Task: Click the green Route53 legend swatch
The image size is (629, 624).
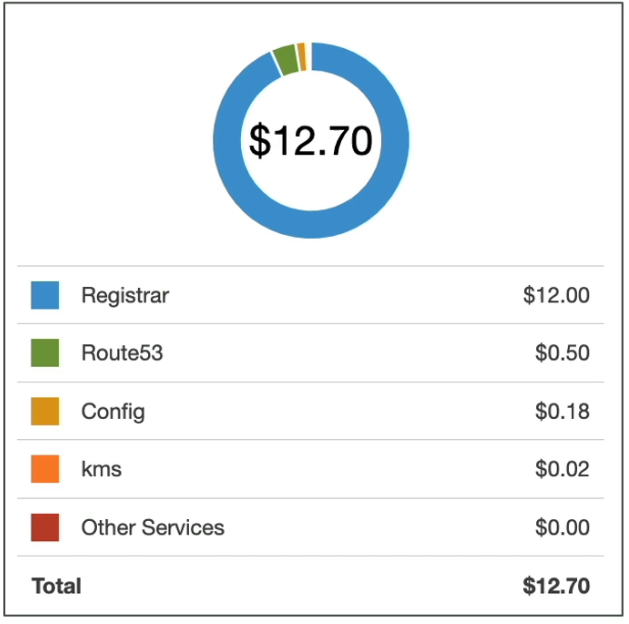Action: (x=45, y=353)
